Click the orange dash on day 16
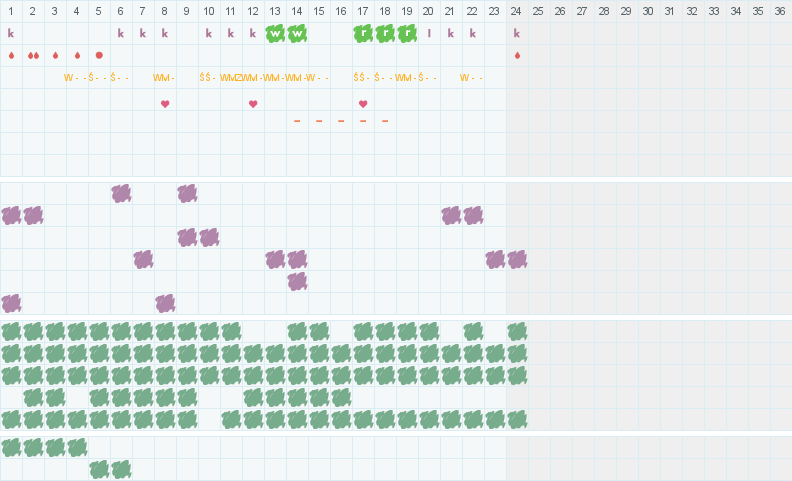 (341, 121)
